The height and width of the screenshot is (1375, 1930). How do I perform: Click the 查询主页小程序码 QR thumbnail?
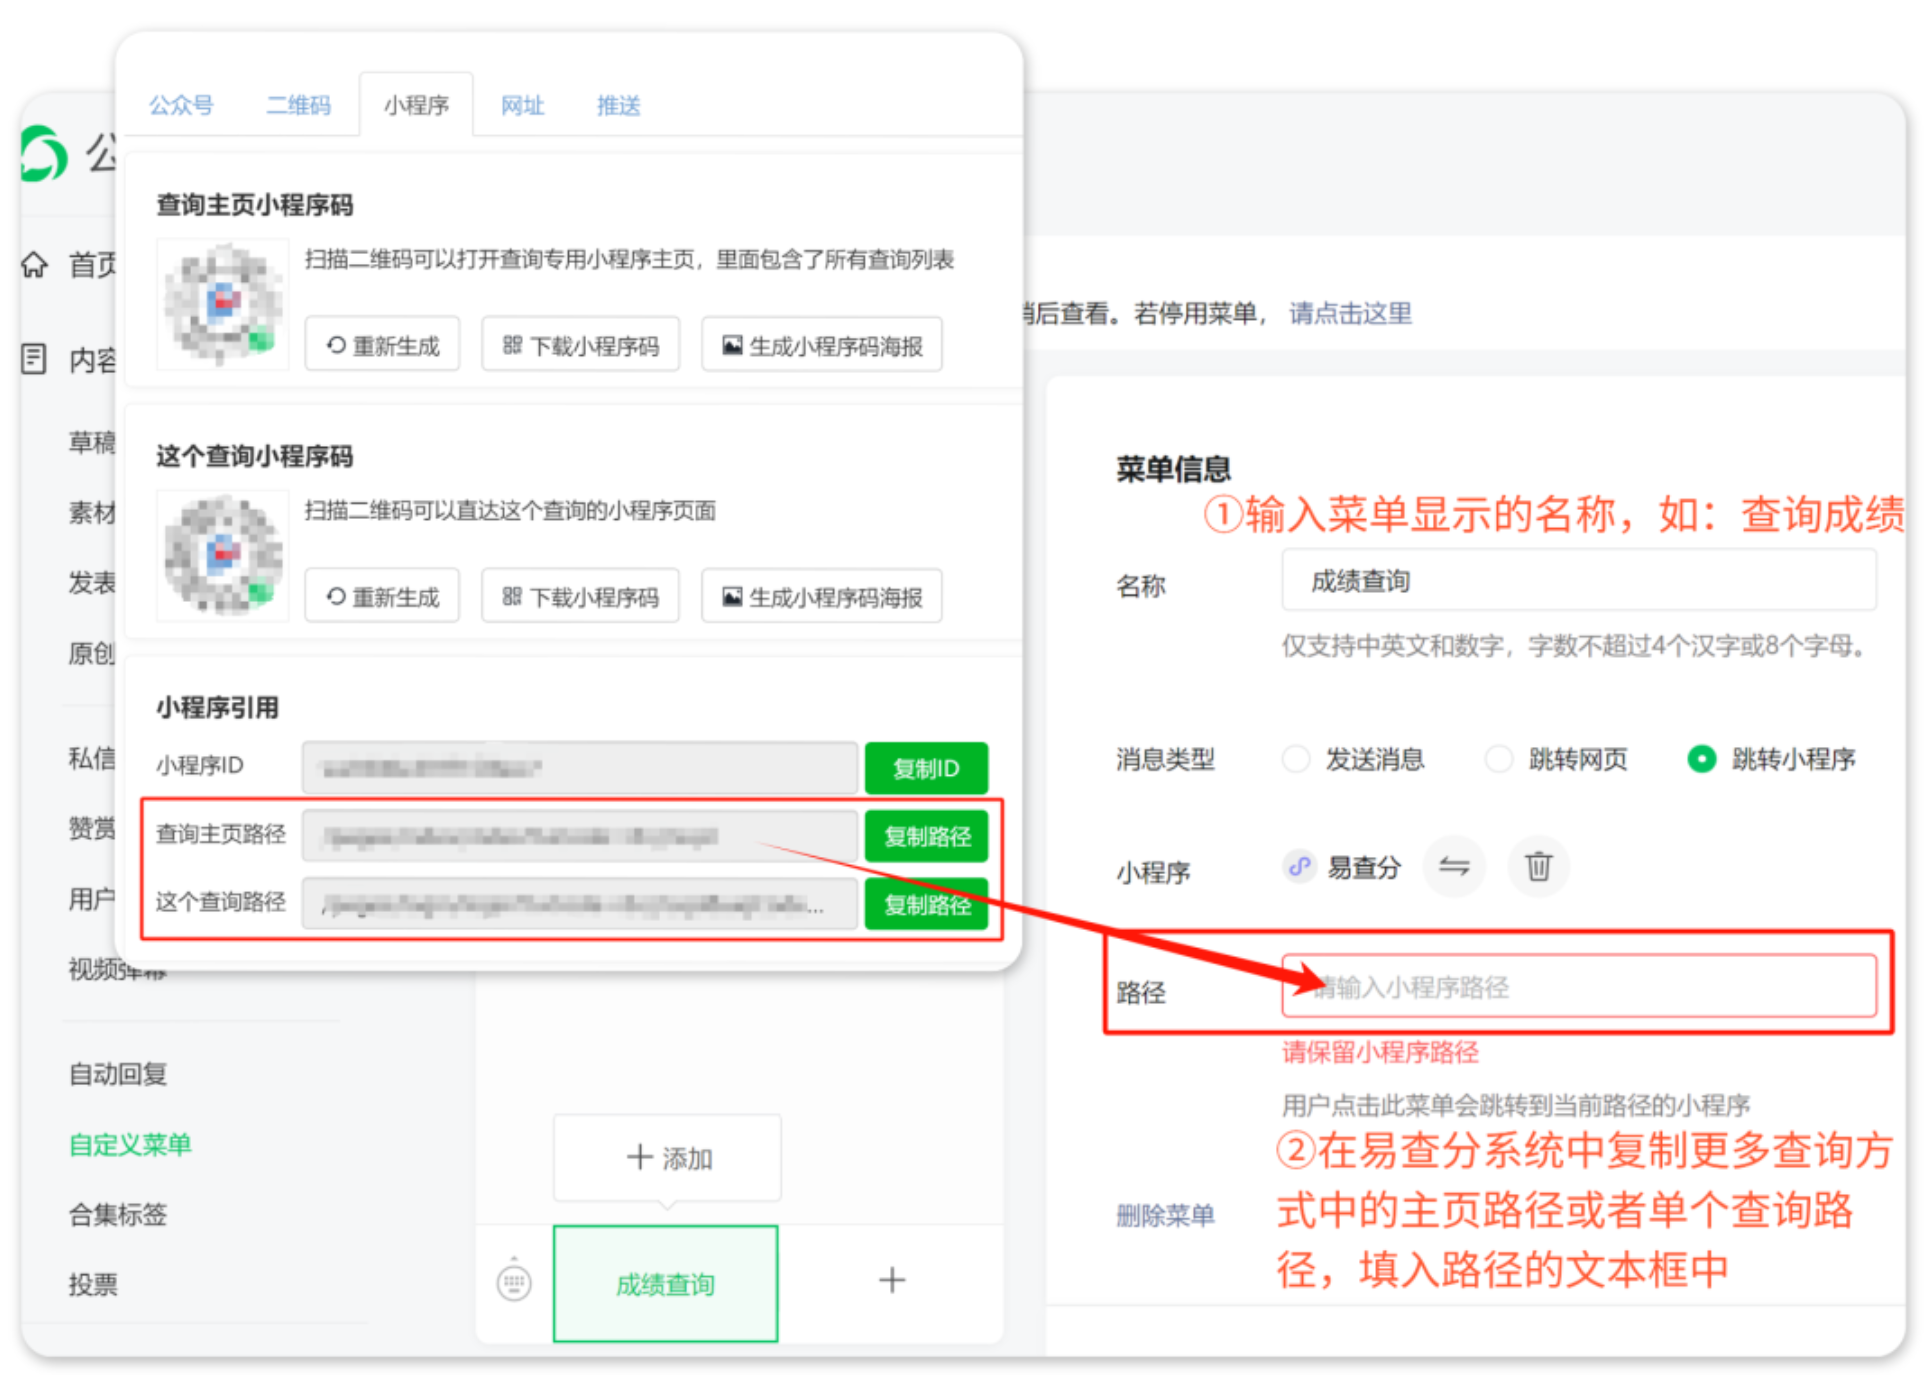coord(222,303)
